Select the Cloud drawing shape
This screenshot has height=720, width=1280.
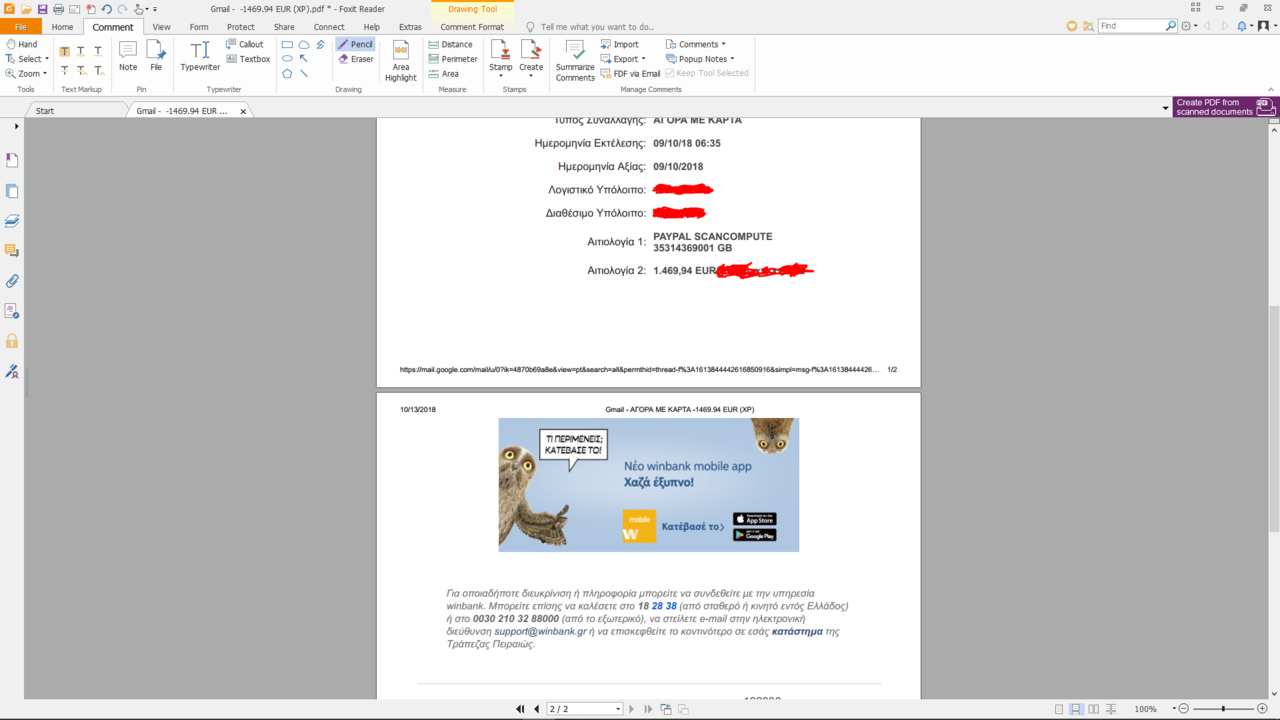304,45
